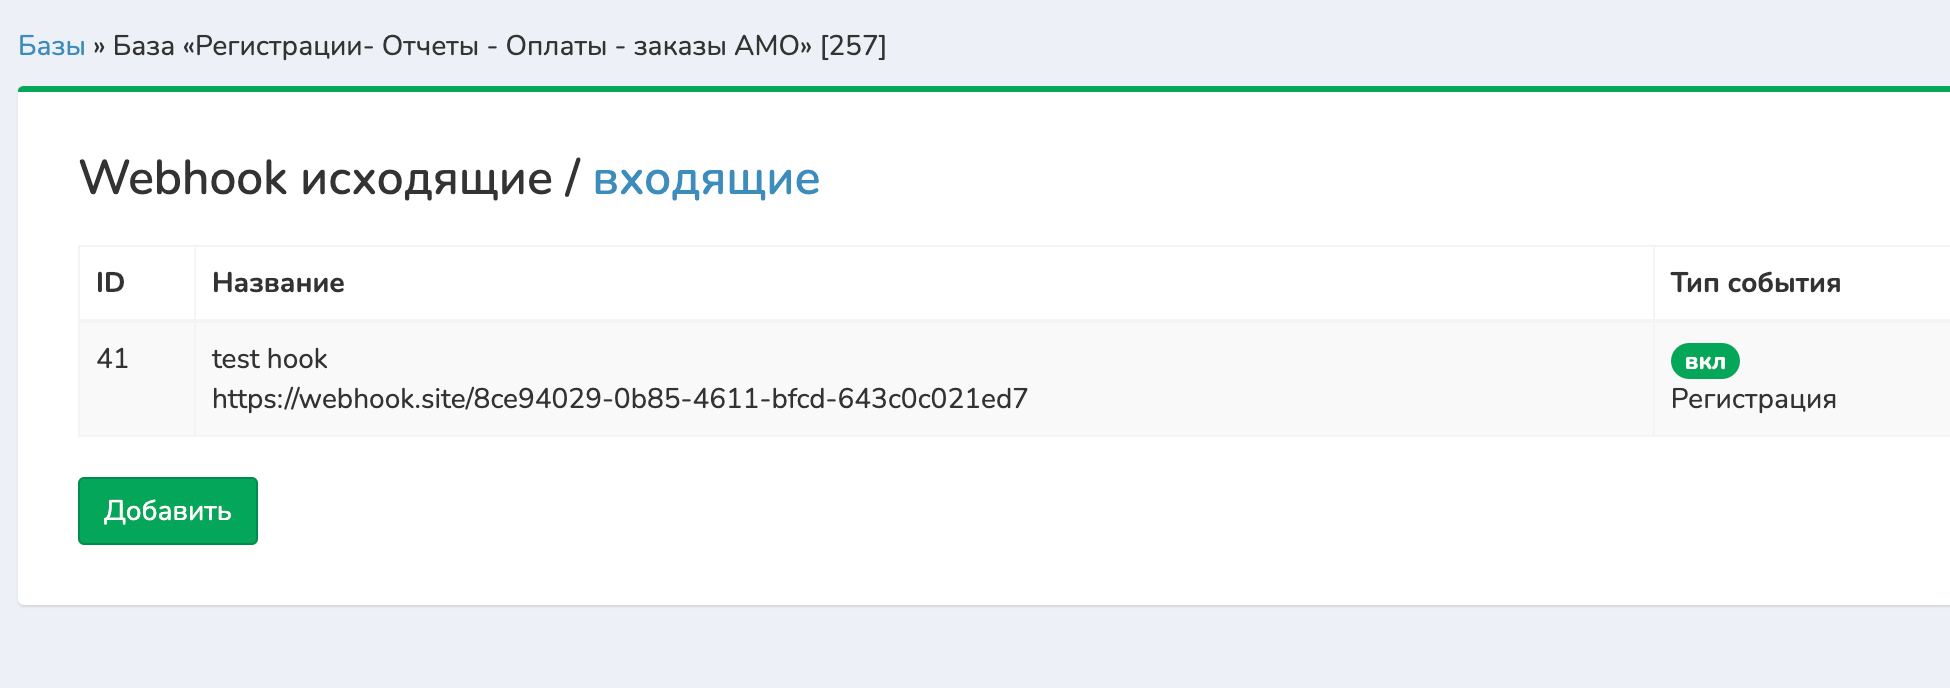The width and height of the screenshot is (1950, 688).
Task: Select the Тип события column header
Action: click(1755, 283)
